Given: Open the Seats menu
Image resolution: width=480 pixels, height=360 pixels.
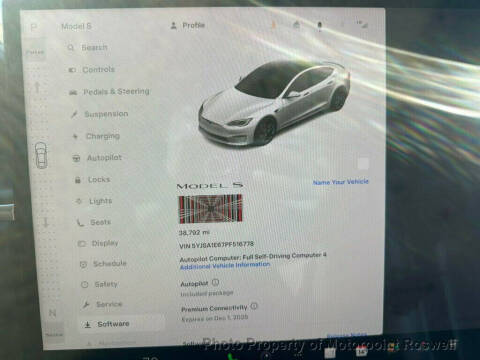Looking at the screenshot, I should pyautogui.click(x=94, y=222).
